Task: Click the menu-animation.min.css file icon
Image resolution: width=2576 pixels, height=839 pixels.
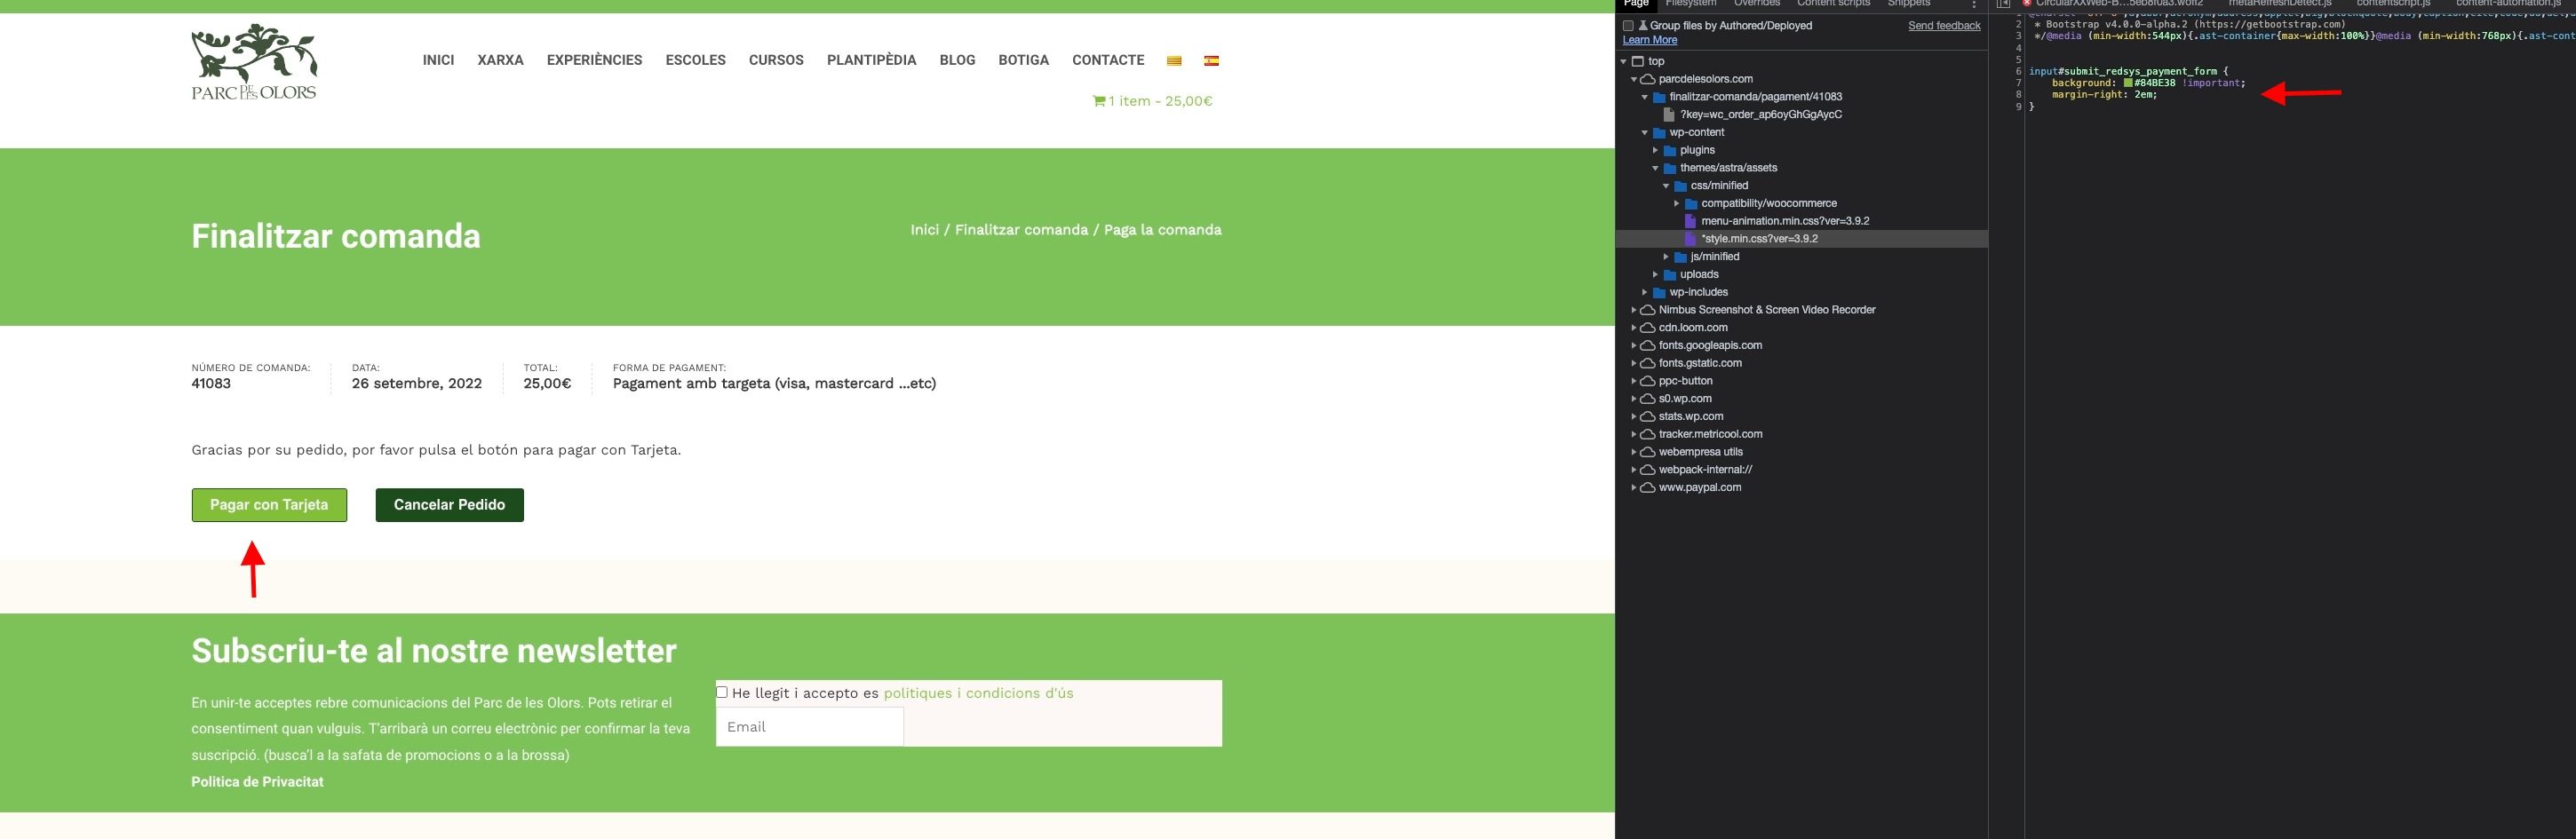Action: tap(1691, 221)
